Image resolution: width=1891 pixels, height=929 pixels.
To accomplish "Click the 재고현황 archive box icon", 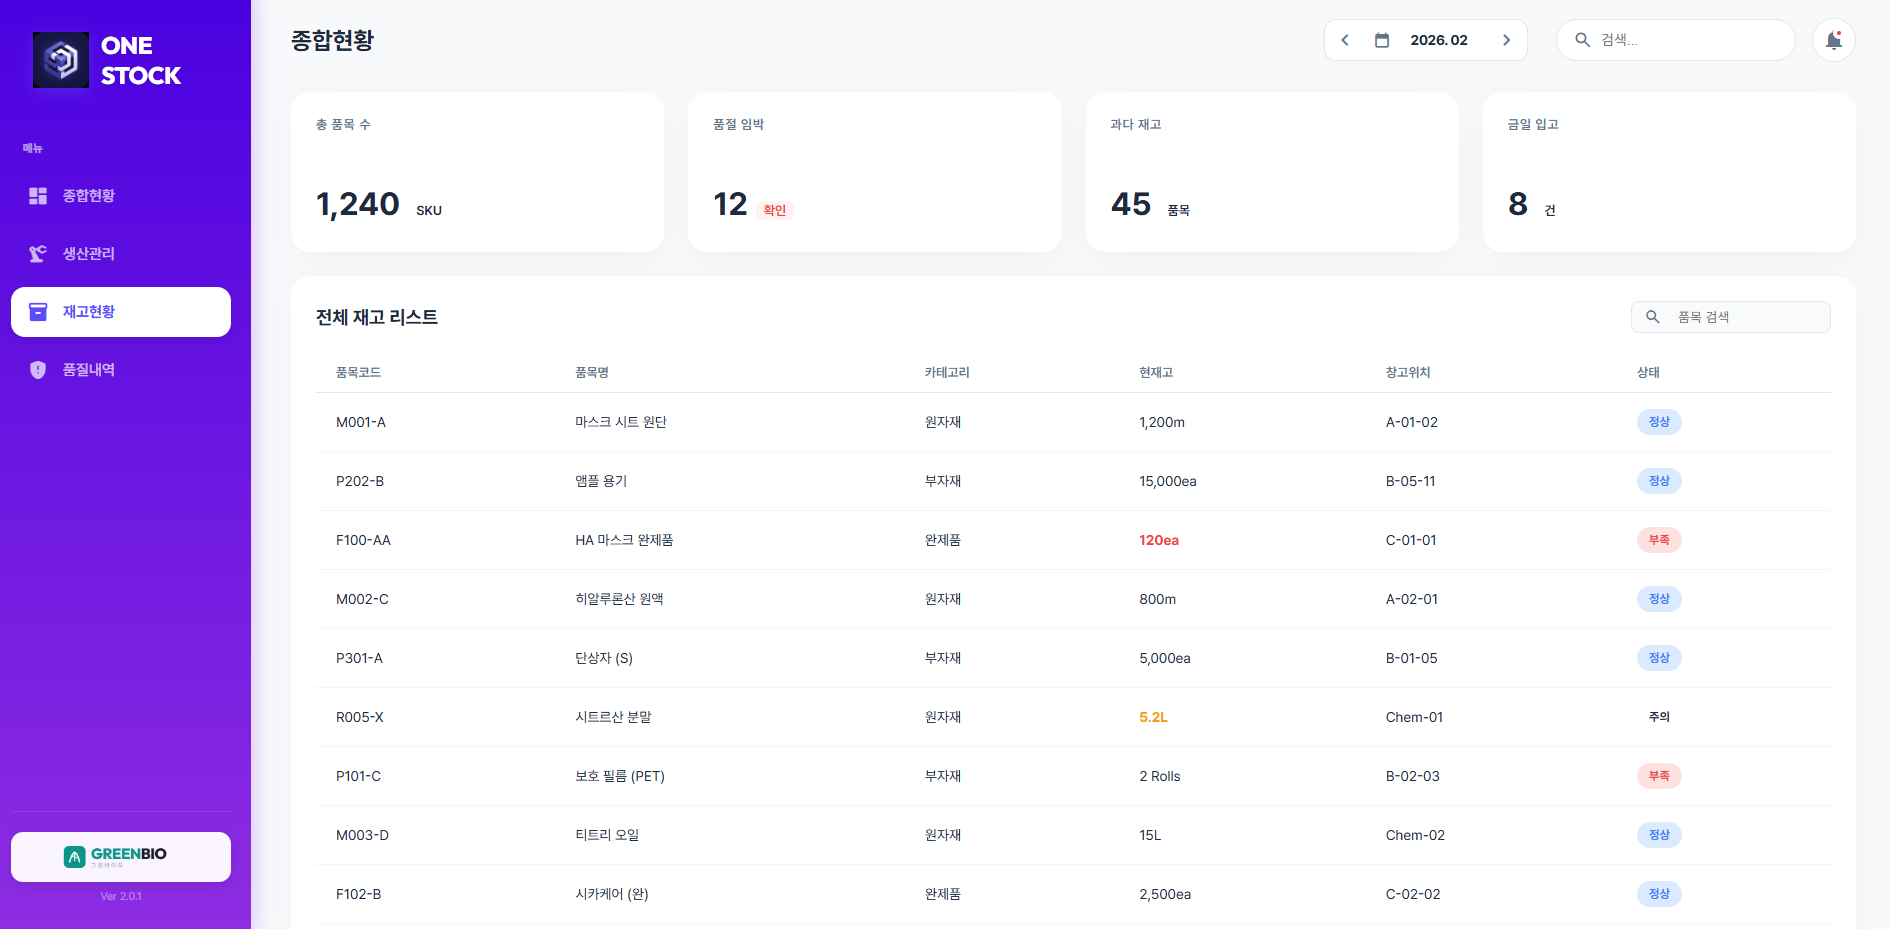I will click(38, 312).
